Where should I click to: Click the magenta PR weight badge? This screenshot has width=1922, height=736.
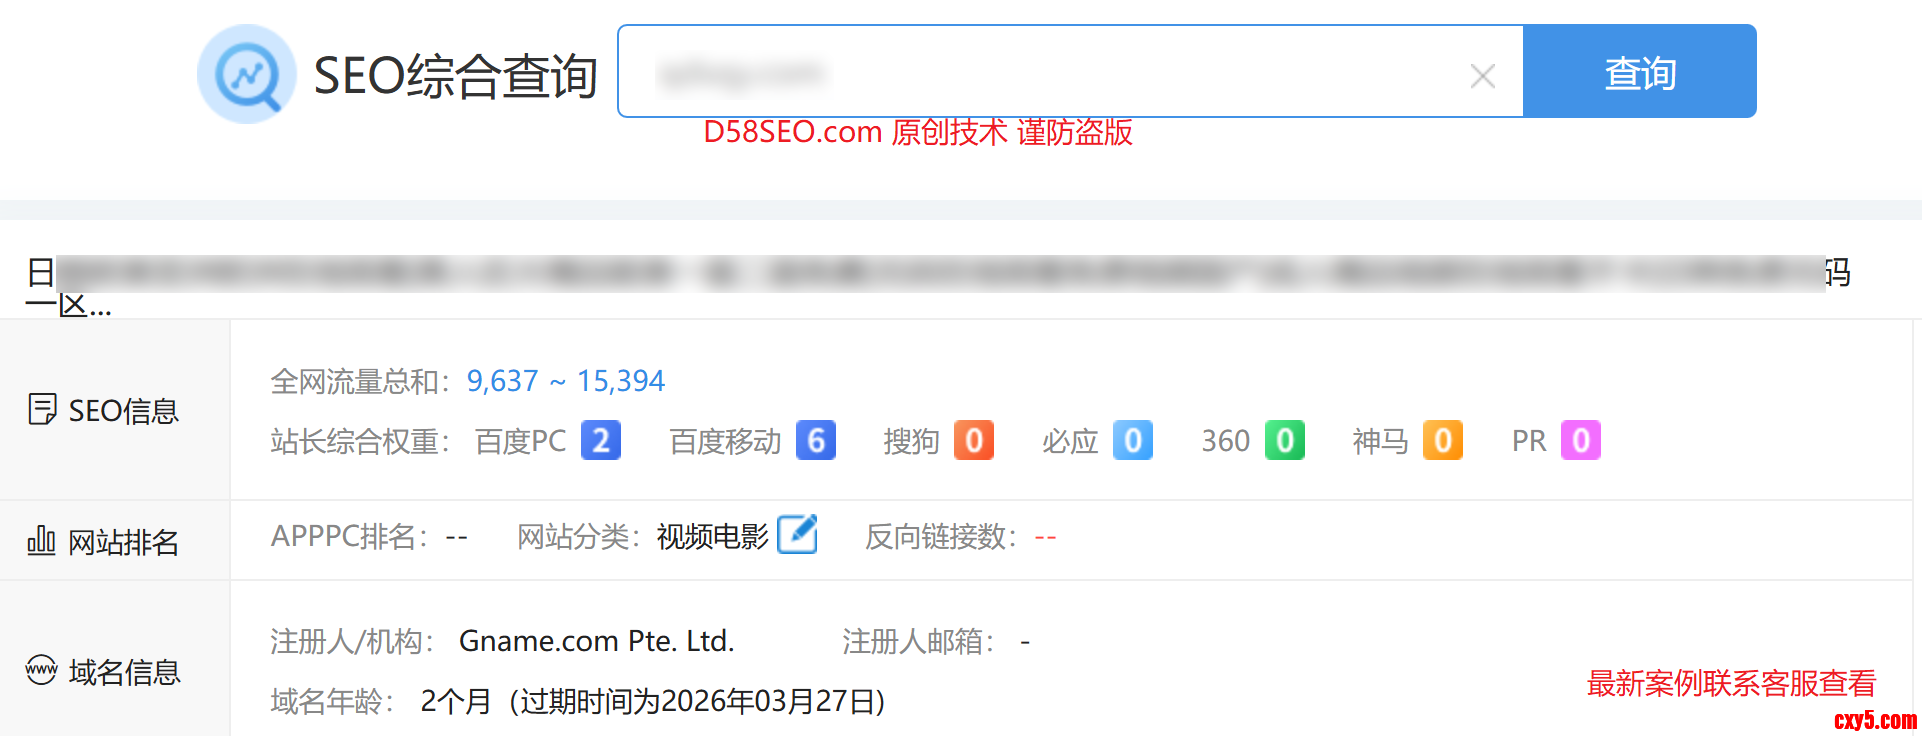(1581, 441)
